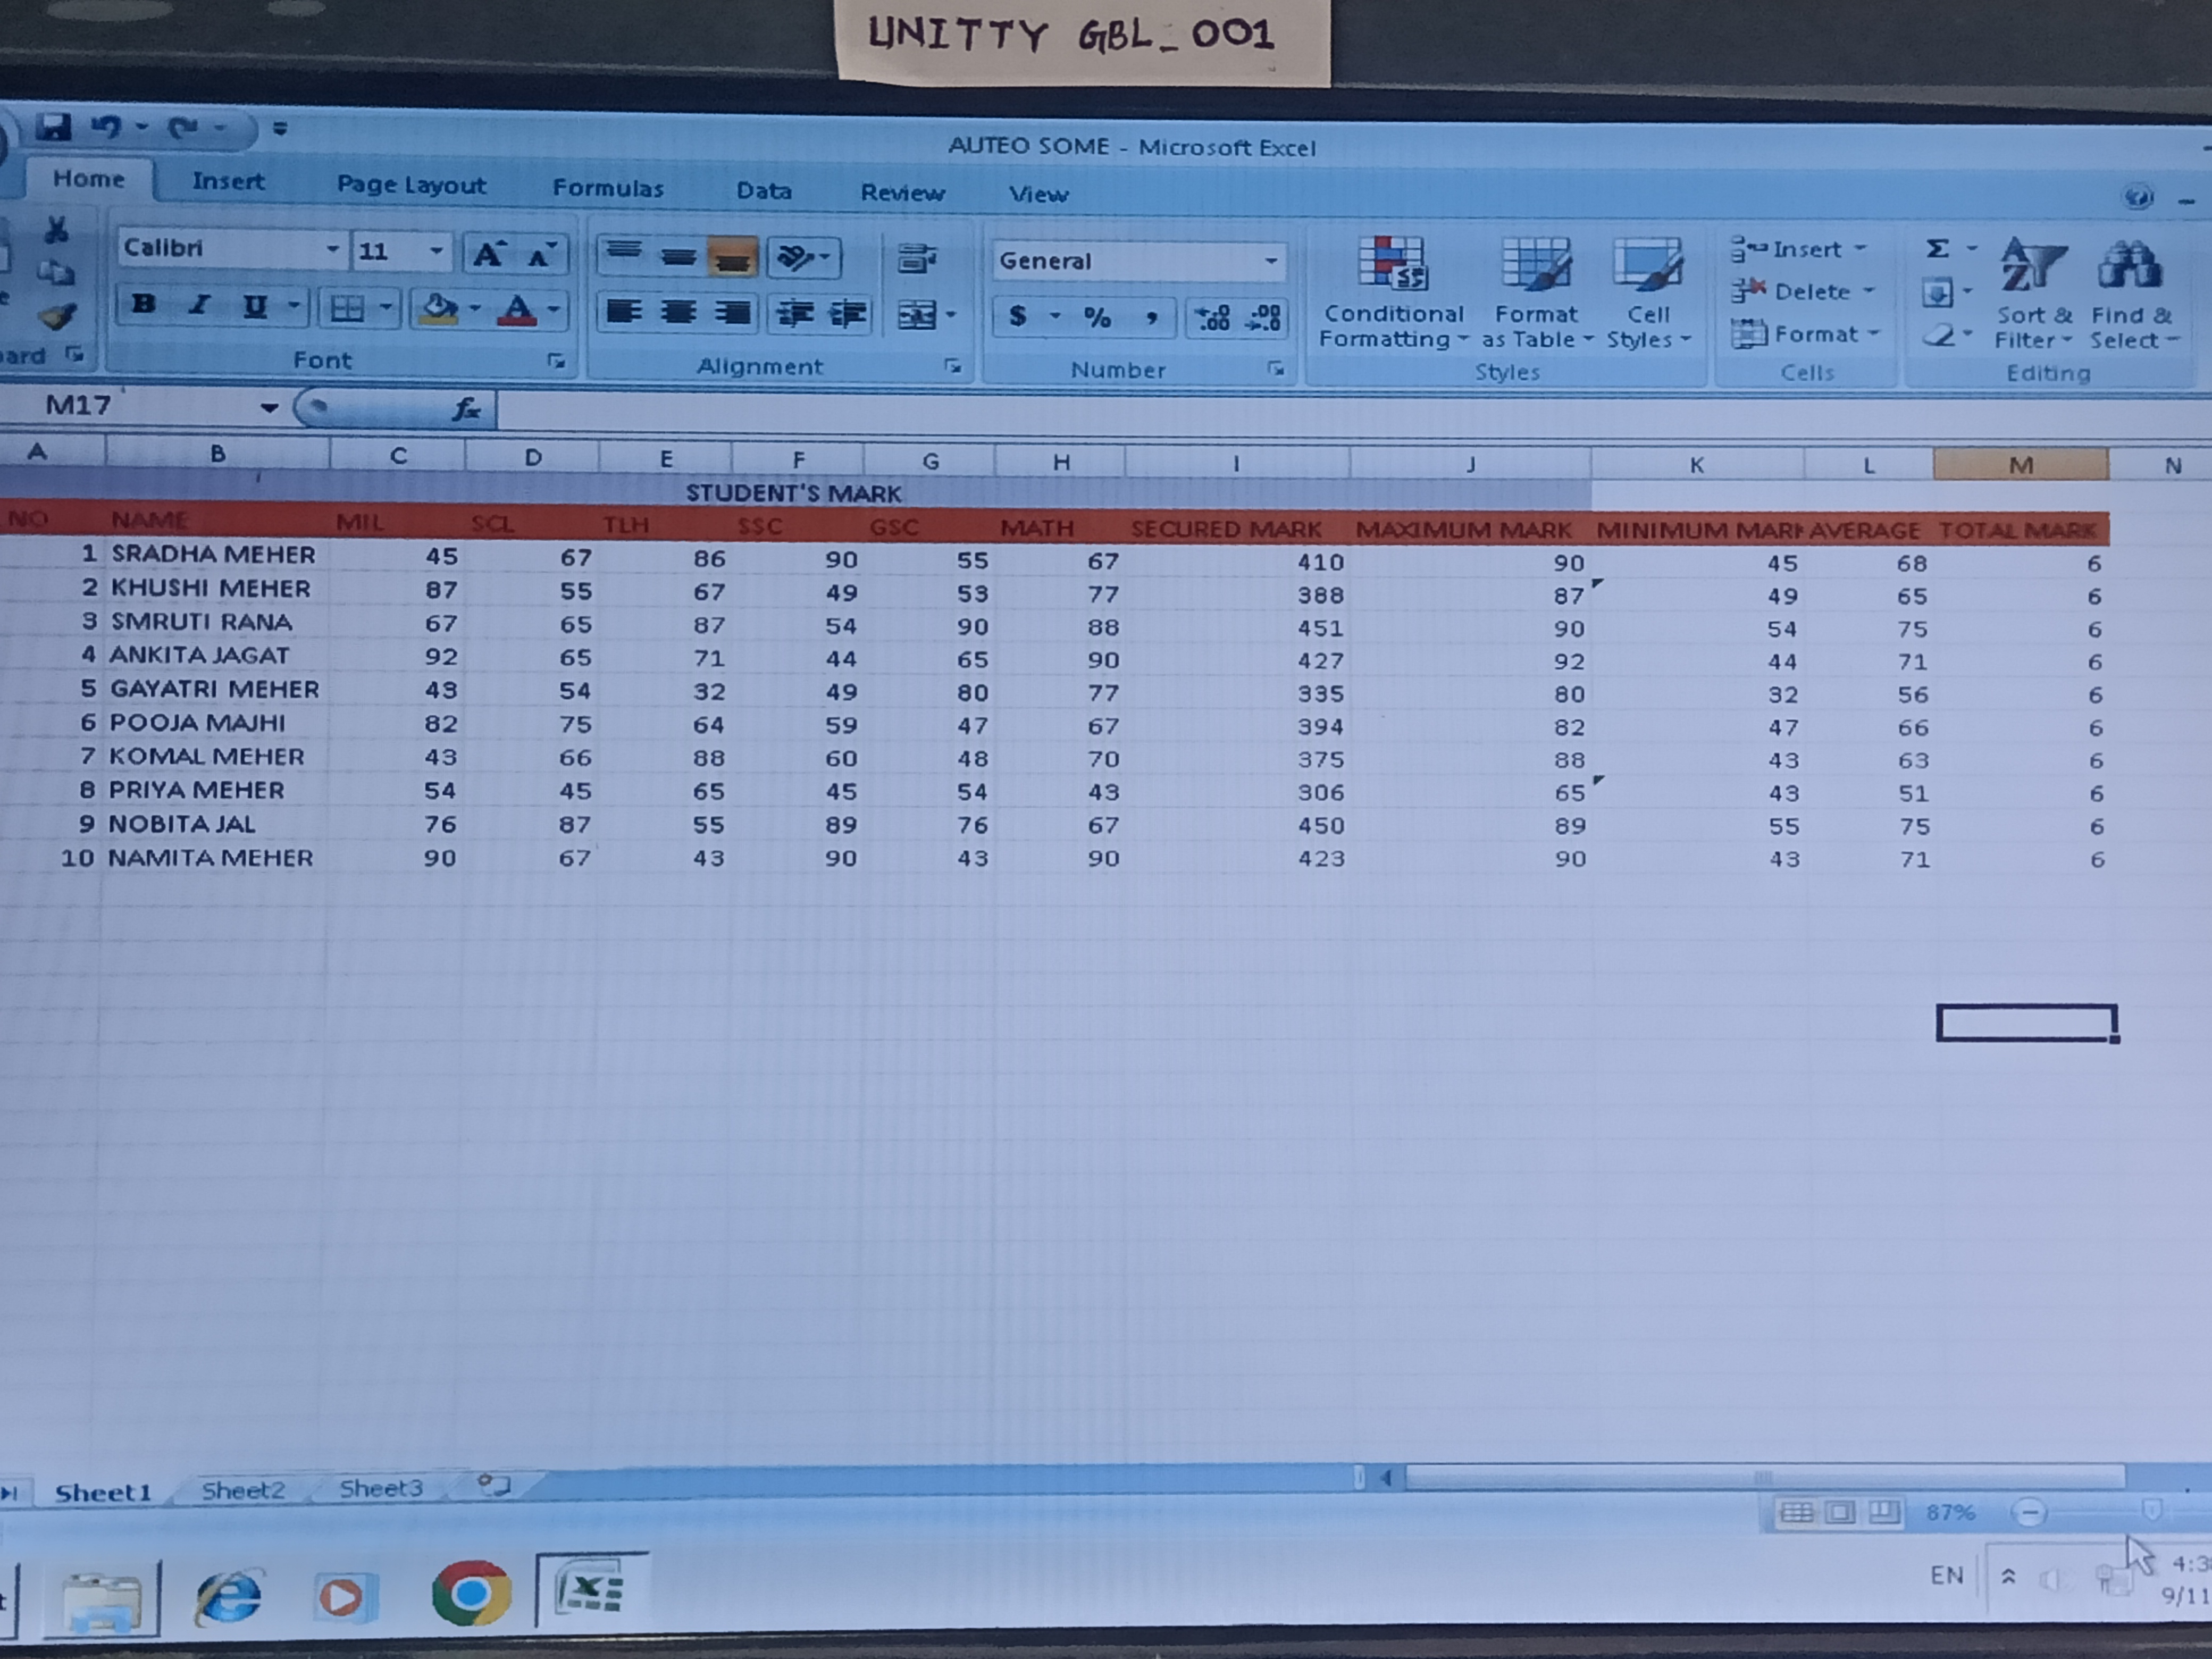Toggle Italic formatting

tap(199, 305)
